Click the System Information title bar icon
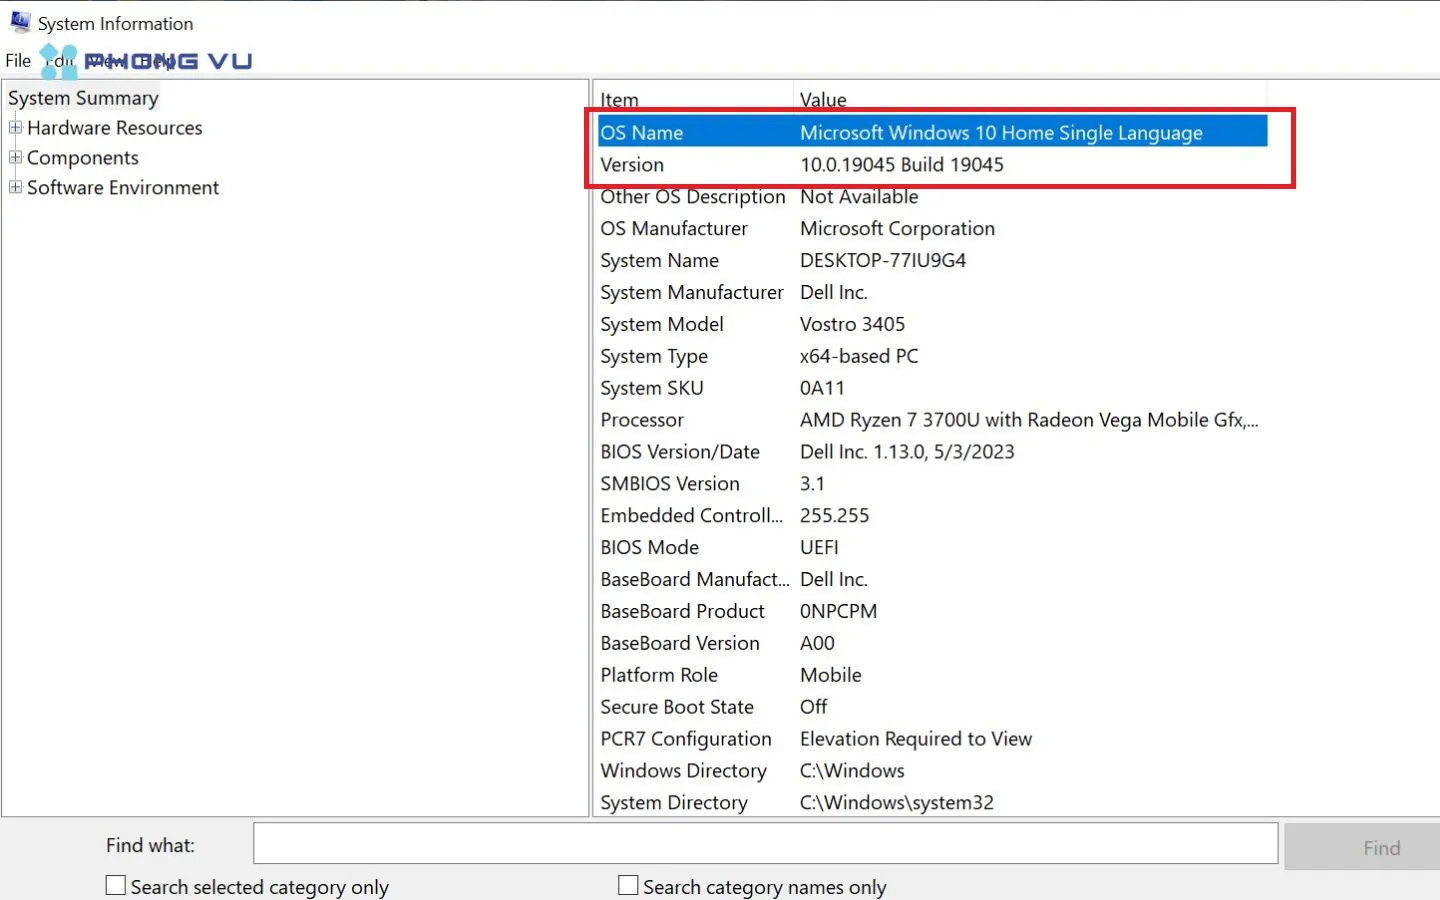The image size is (1440, 900). point(20,22)
